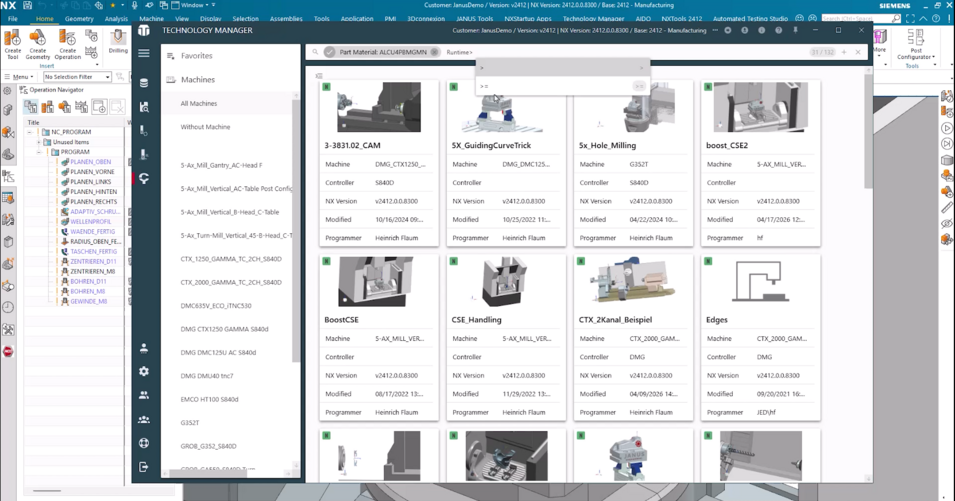Toggle green marker on 5X_GuidingCurveTrick card
Image resolution: width=955 pixels, height=501 pixels.
click(454, 87)
